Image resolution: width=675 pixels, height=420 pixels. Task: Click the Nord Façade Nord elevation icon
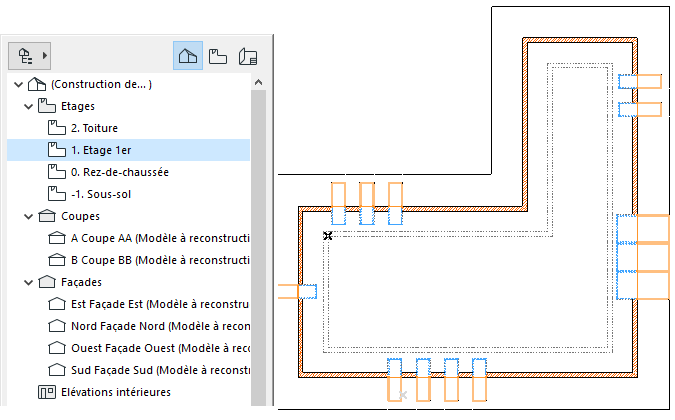[57, 326]
